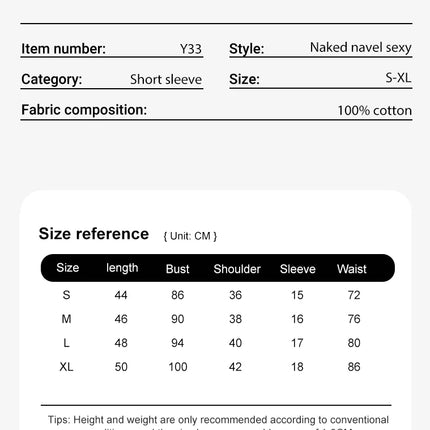
Task: Select the Waist column header
Action: click(x=352, y=269)
